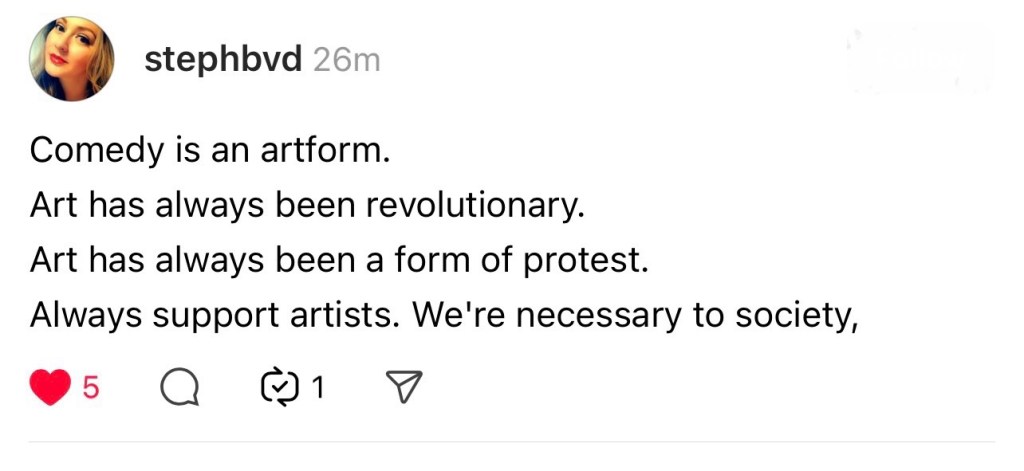This screenshot has width=1024, height=471.
Task: Click the word "revolutionary"
Action: click(x=474, y=206)
